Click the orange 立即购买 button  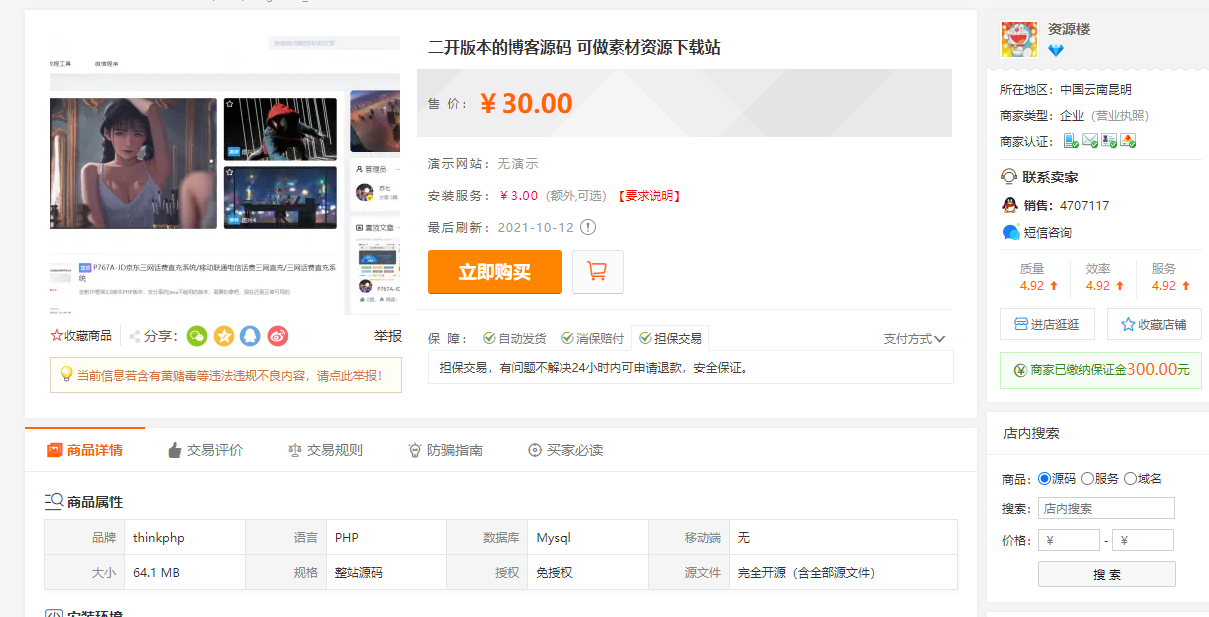click(494, 271)
